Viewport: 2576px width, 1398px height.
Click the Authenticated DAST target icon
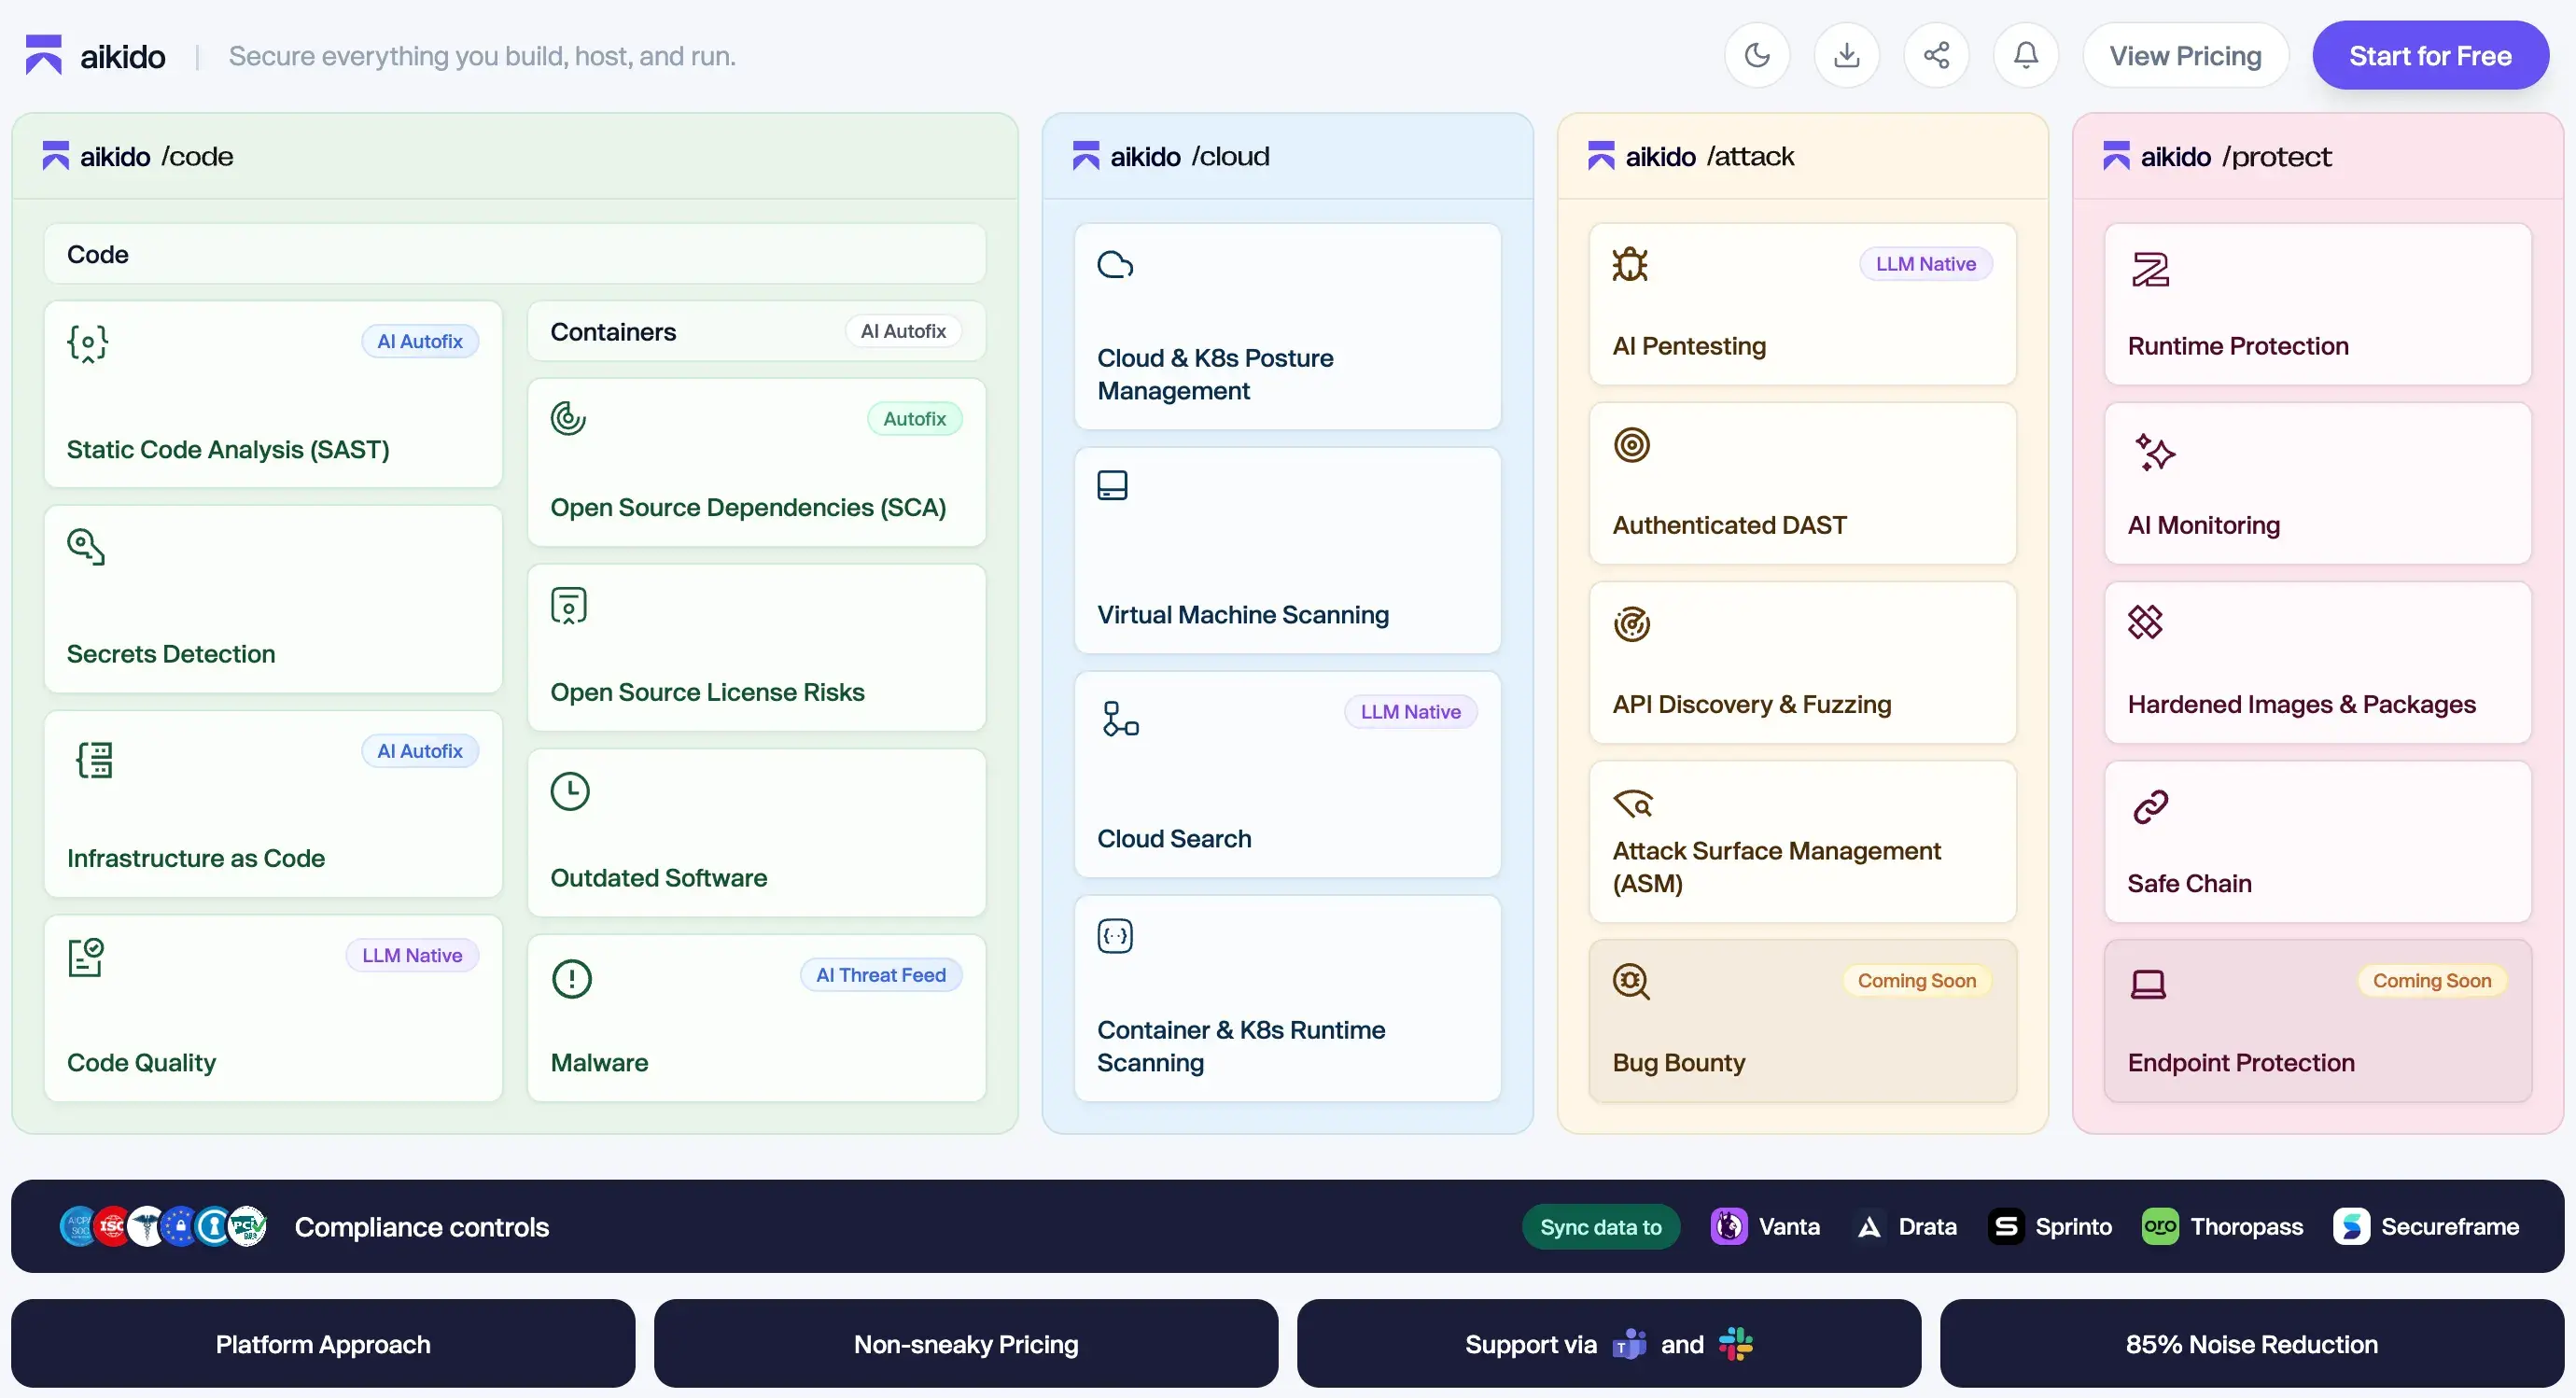[x=1632, y=444]
